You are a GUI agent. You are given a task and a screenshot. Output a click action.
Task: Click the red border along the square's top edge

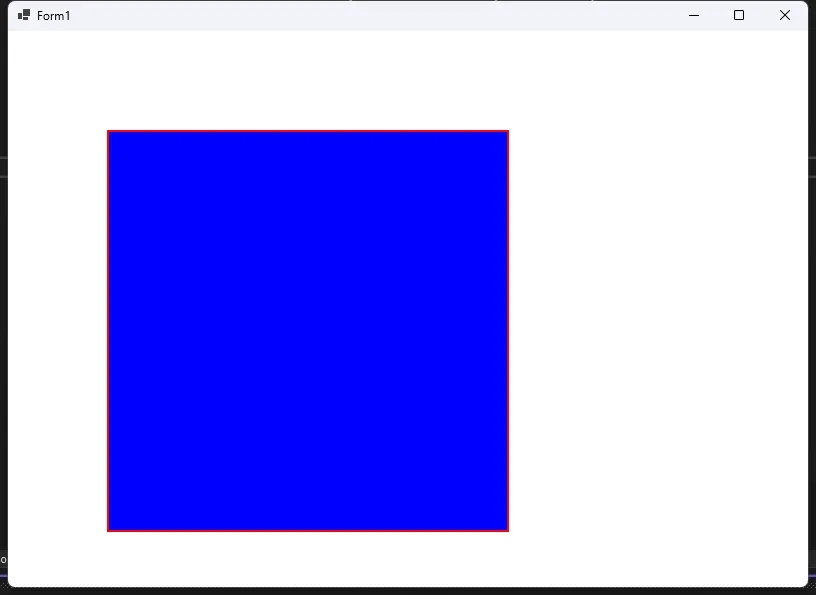coord(308,131)
